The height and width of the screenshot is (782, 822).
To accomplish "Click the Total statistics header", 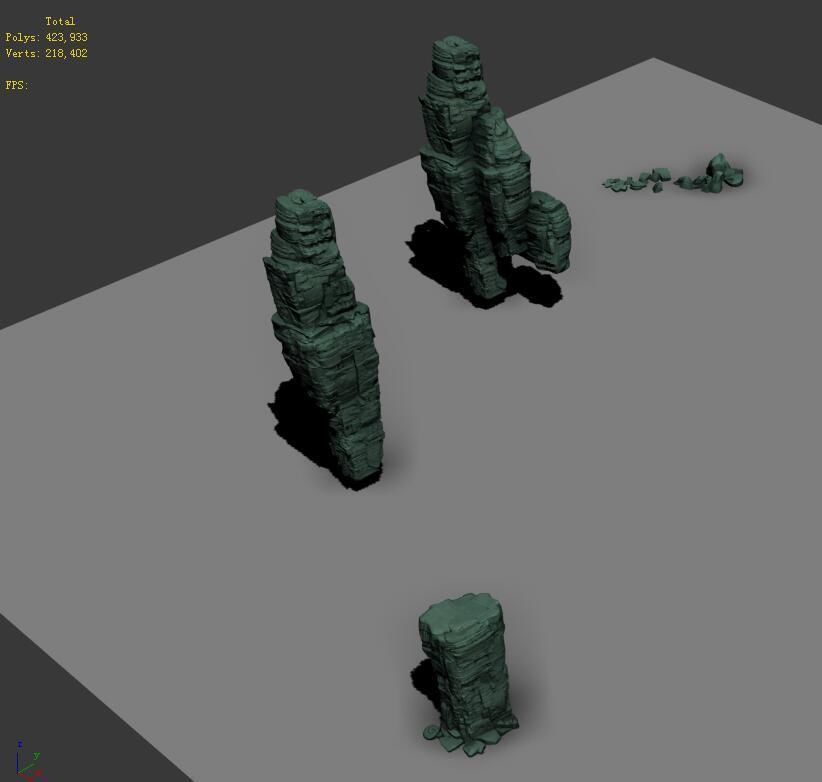I will coord(60,21).
